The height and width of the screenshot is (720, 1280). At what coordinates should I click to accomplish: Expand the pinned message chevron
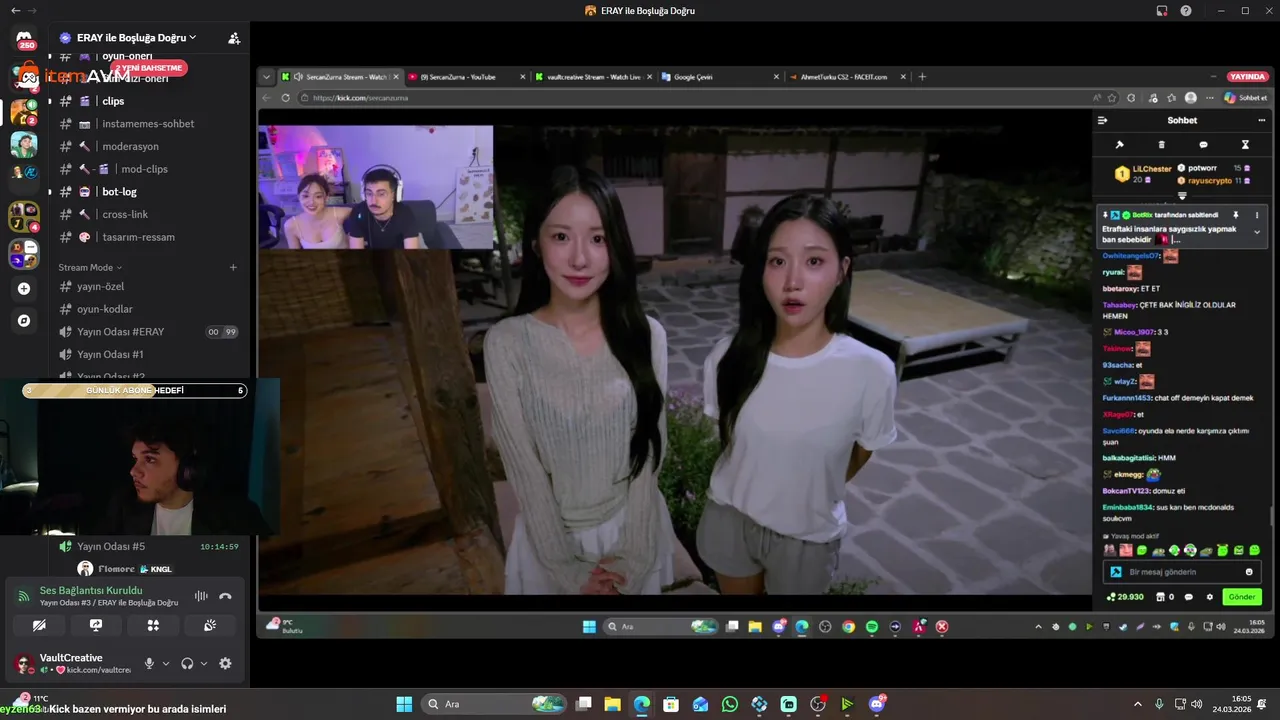pyautogui.click(x=1257, y=232)
